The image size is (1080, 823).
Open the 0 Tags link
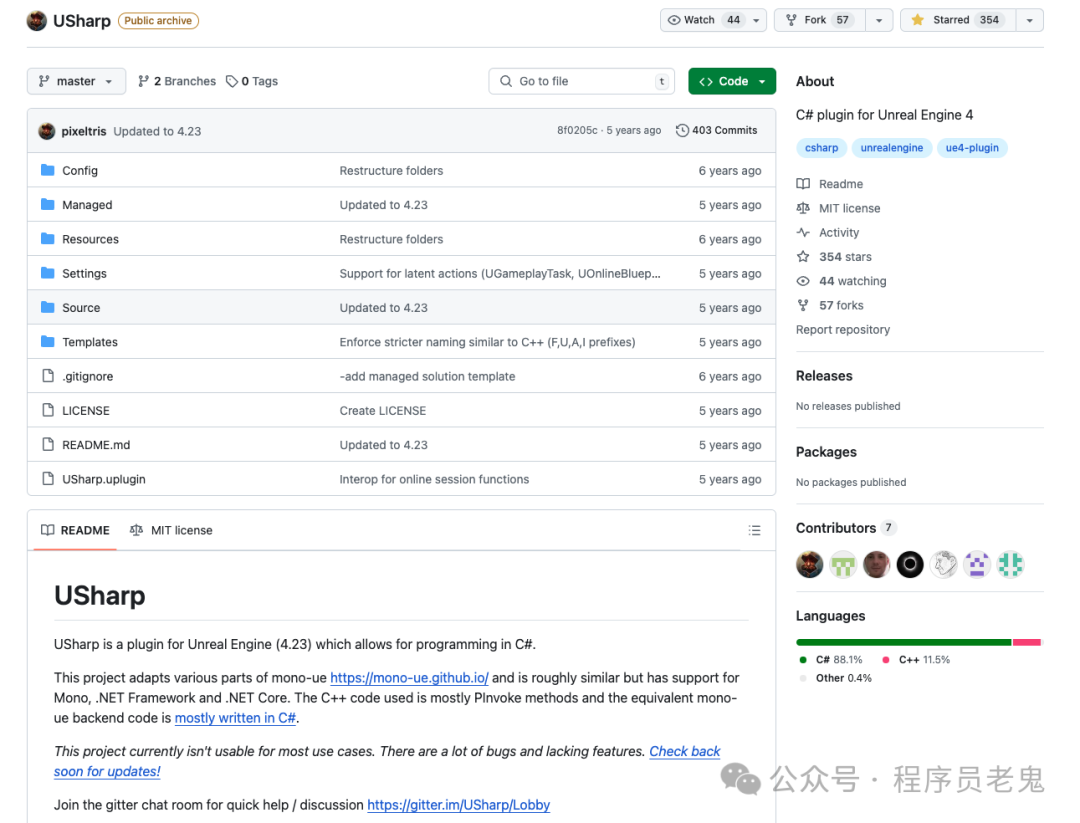click(252, 81)
